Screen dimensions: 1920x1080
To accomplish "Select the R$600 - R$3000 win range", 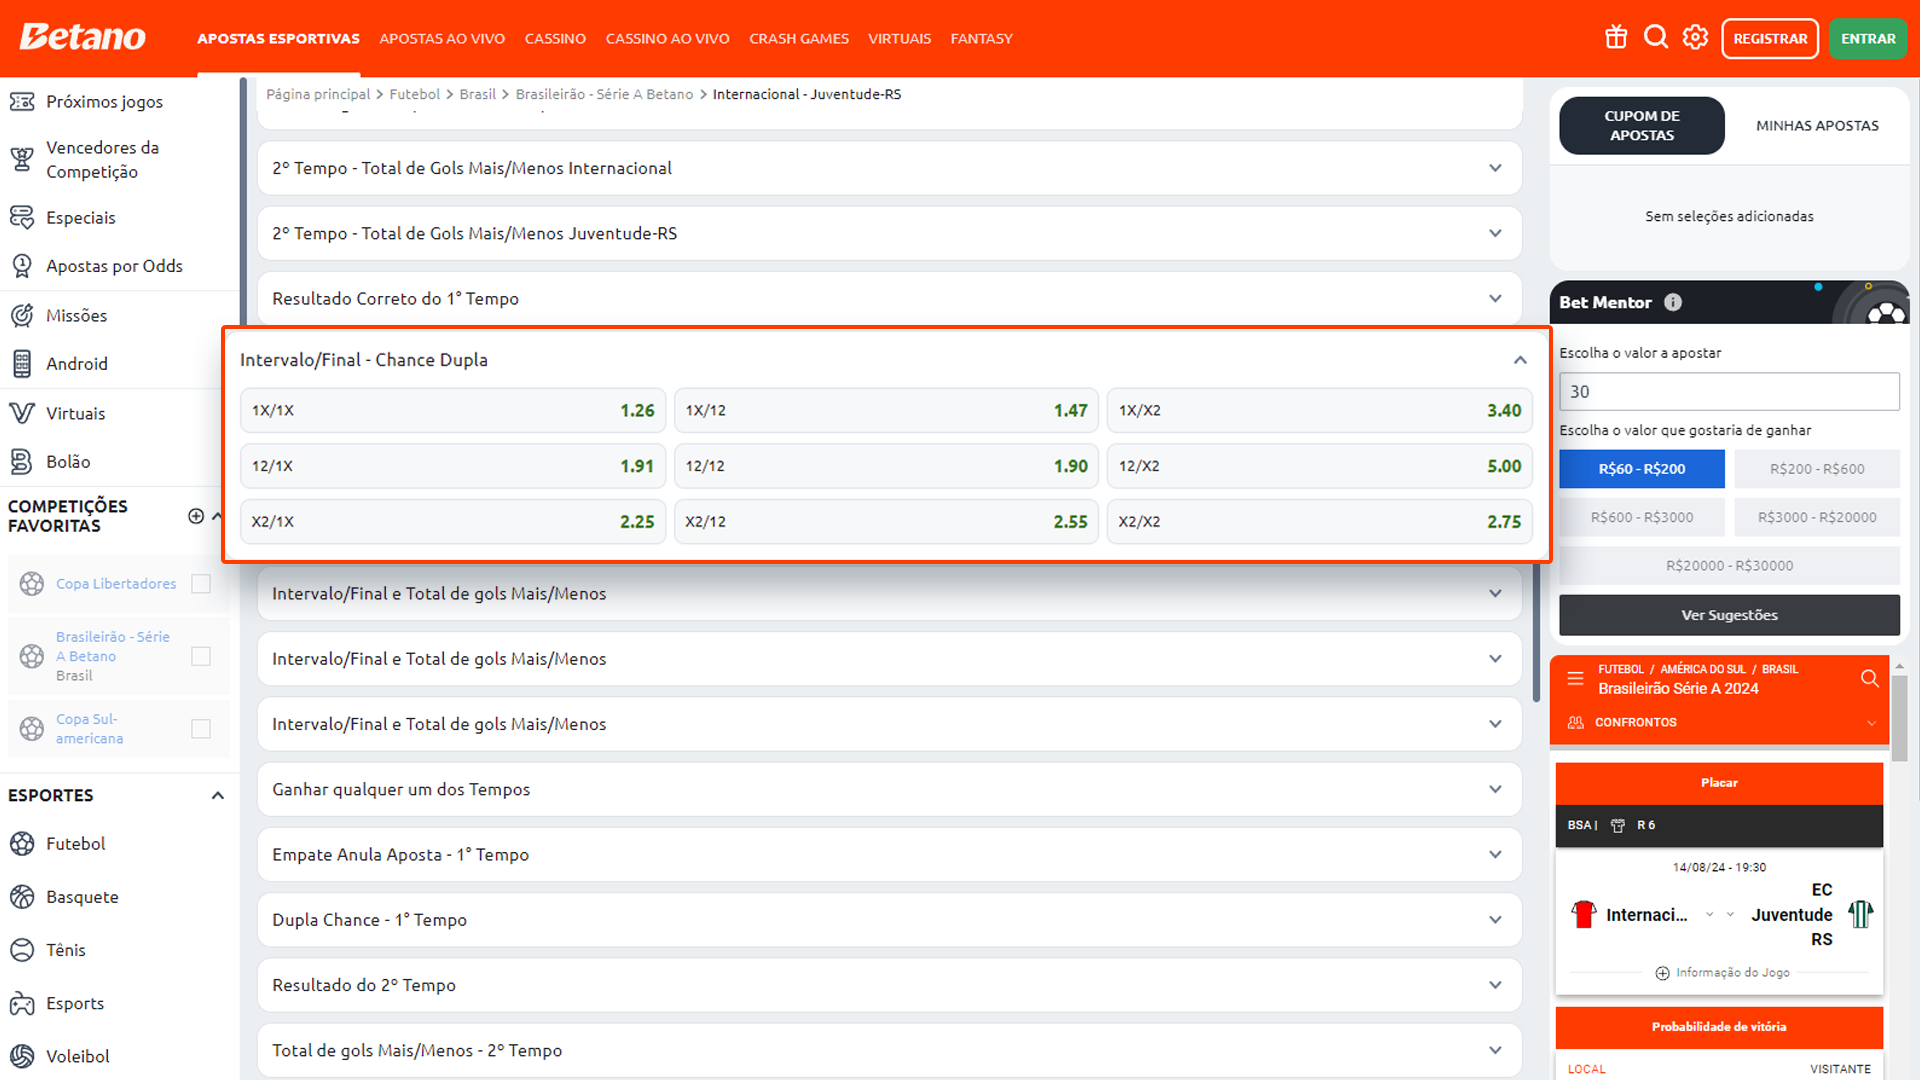I will point(1642,517).
